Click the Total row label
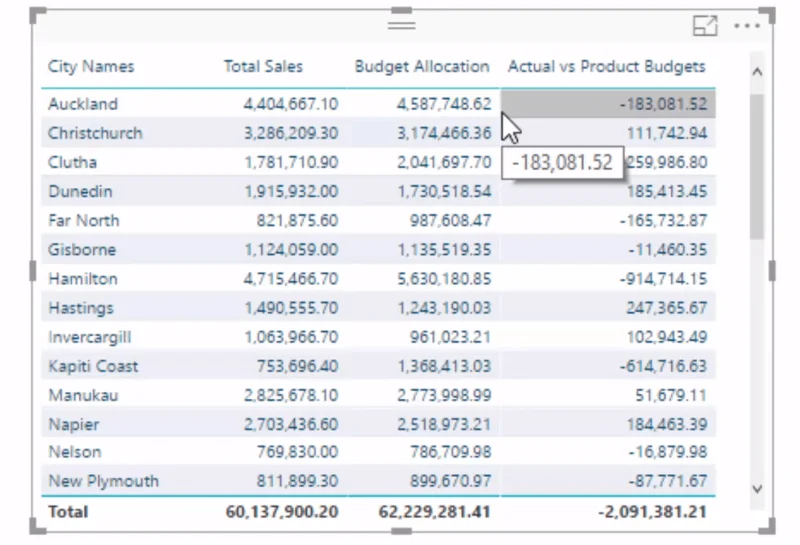The width and height of the screenshot is (800, 545). pyautogui.click(x=68, y=511)
